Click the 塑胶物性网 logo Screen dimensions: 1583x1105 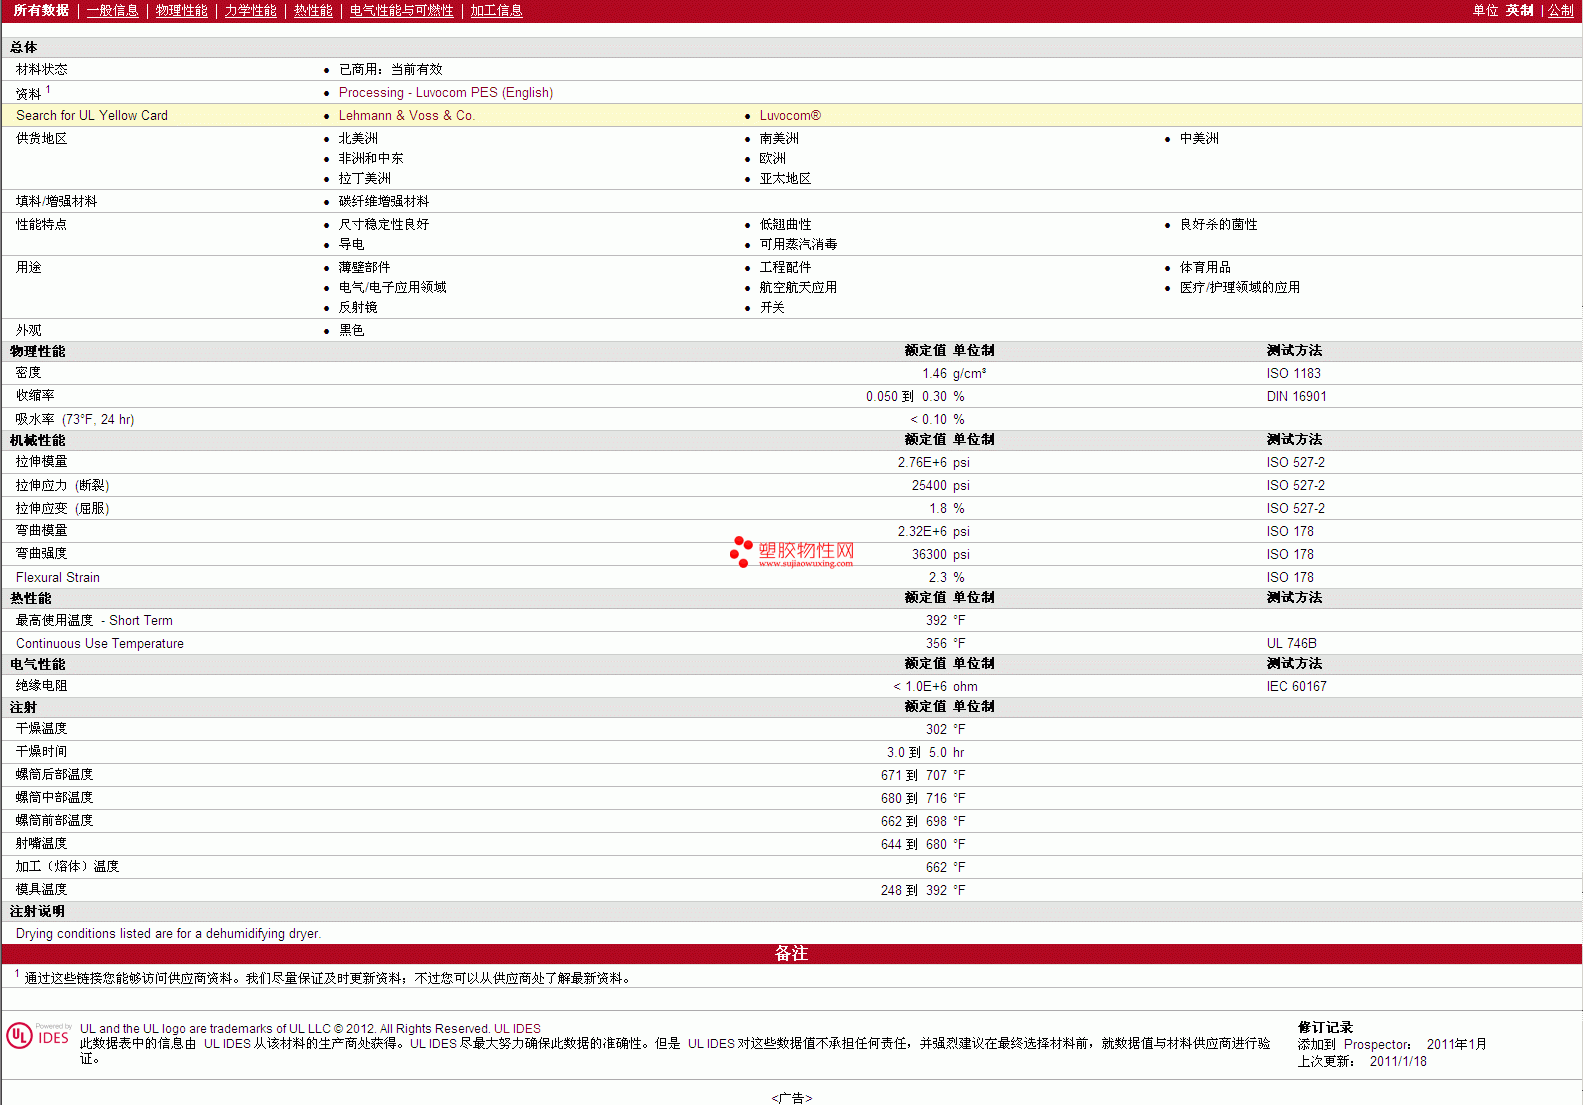tap(792, 552)
